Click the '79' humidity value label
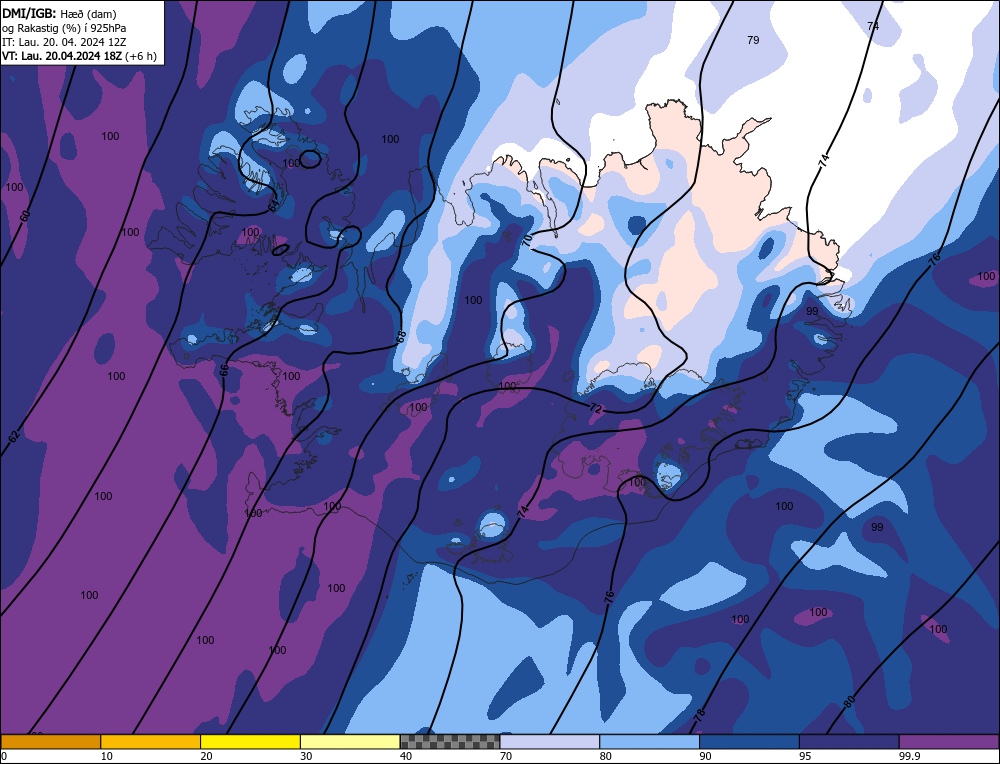1000x764 pixels. [x=753, y=40]
